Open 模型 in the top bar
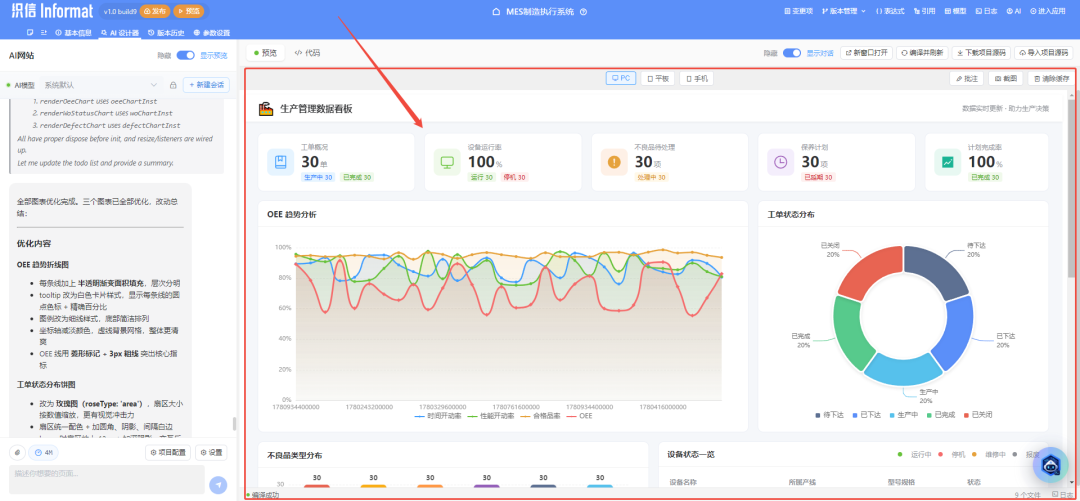The width and height of the screenshot is (1080, 501). [x=955, y=12]
